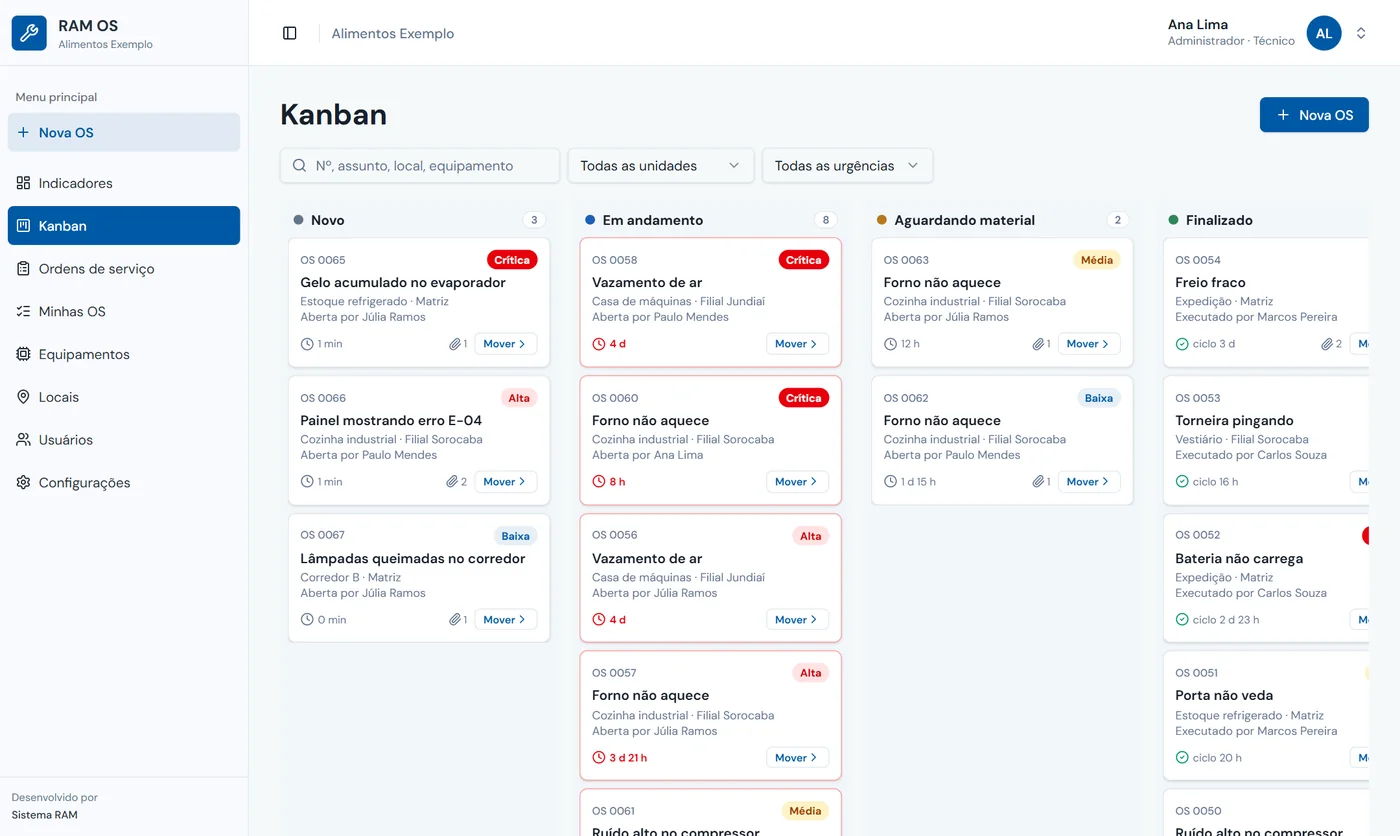Open Indicadores in the sidebar
This screenshot has height=836, width=1400.
pyautogui.click(x=124, y=183)
